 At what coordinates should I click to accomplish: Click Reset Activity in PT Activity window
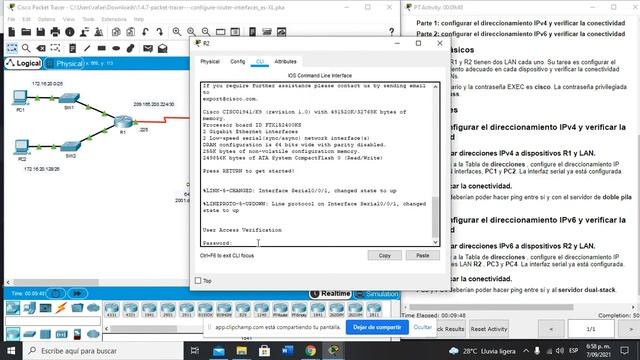tap(489, 329)
